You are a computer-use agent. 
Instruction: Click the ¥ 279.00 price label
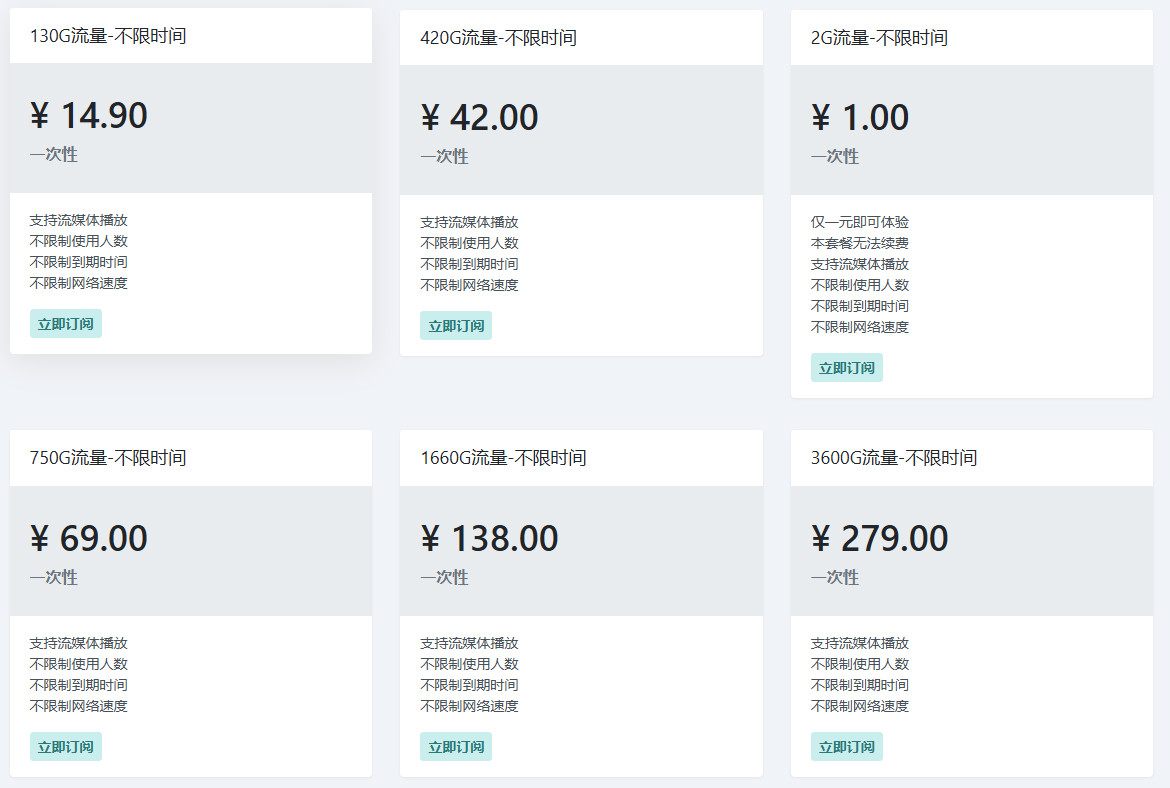[878, 538]
